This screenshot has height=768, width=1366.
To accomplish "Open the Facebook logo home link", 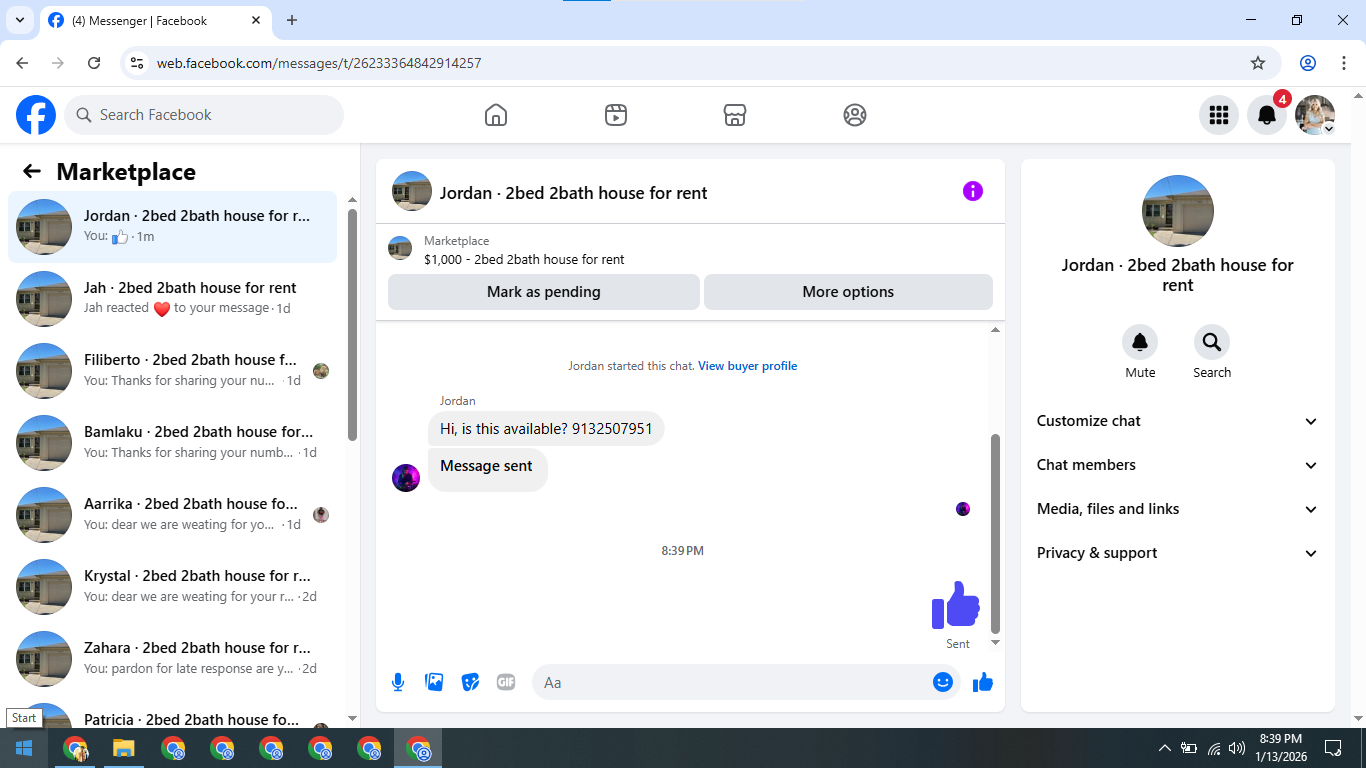I will pyautogui.click(x=36, y=115).
